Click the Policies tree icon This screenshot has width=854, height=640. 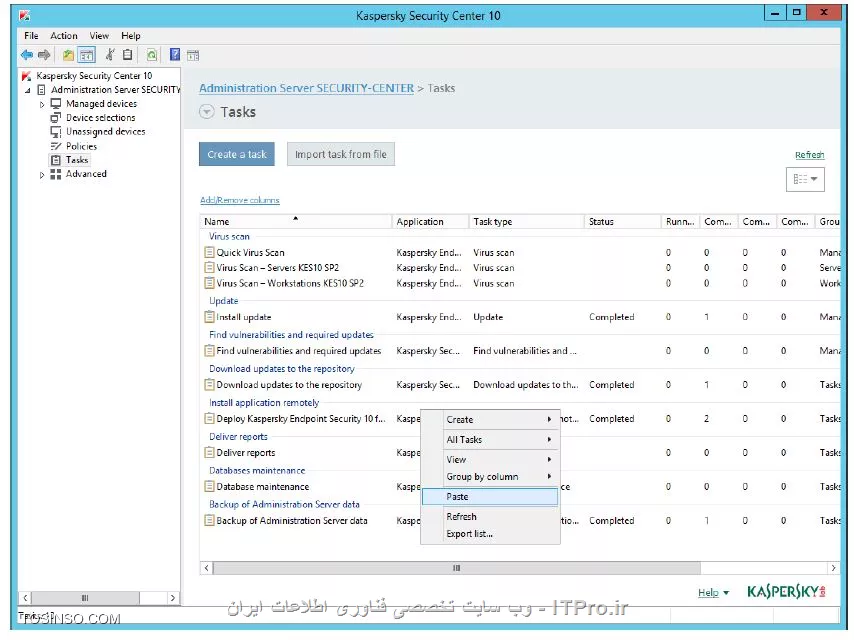coord(56,146)
